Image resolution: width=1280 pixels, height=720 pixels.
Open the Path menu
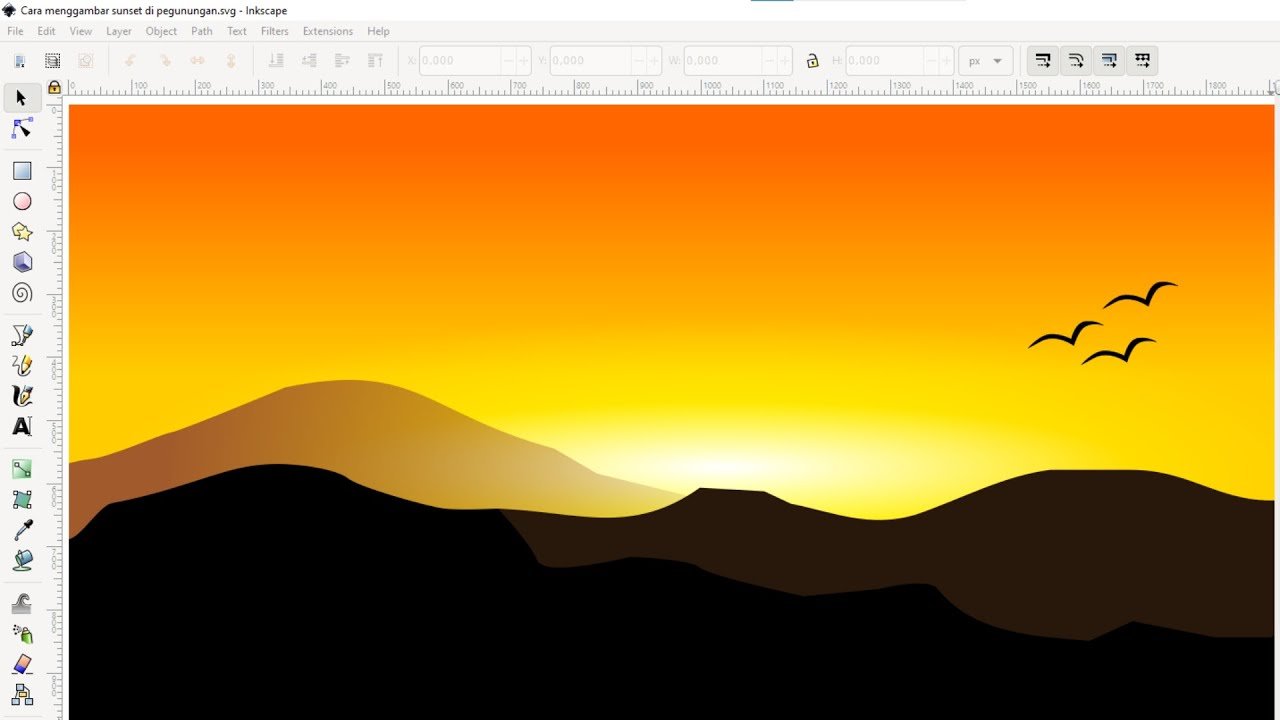(202, 31)
